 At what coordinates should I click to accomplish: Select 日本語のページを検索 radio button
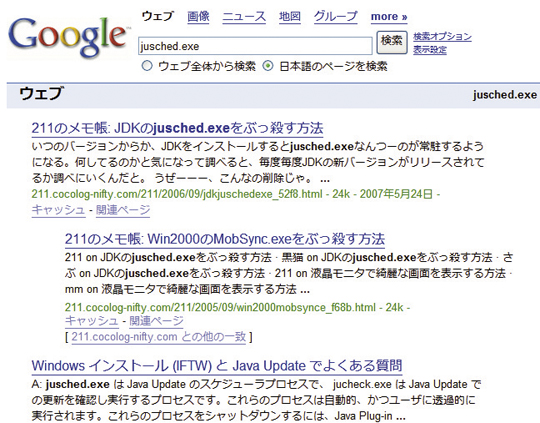268,65
